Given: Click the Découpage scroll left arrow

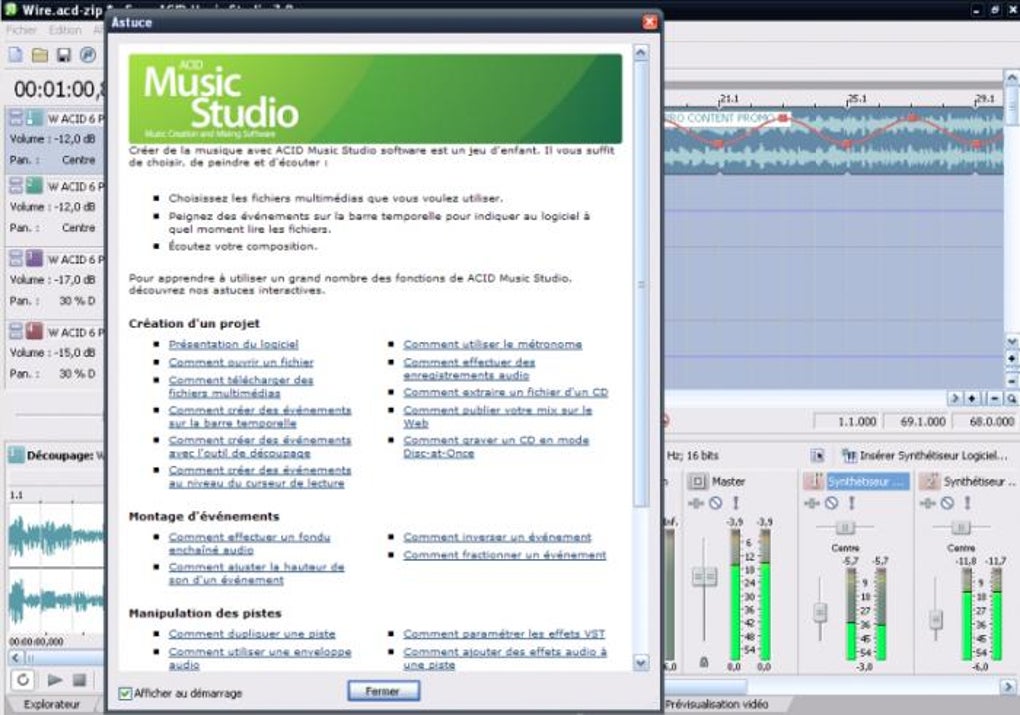Looking at the screenshot, I should [x=16, y=658].
